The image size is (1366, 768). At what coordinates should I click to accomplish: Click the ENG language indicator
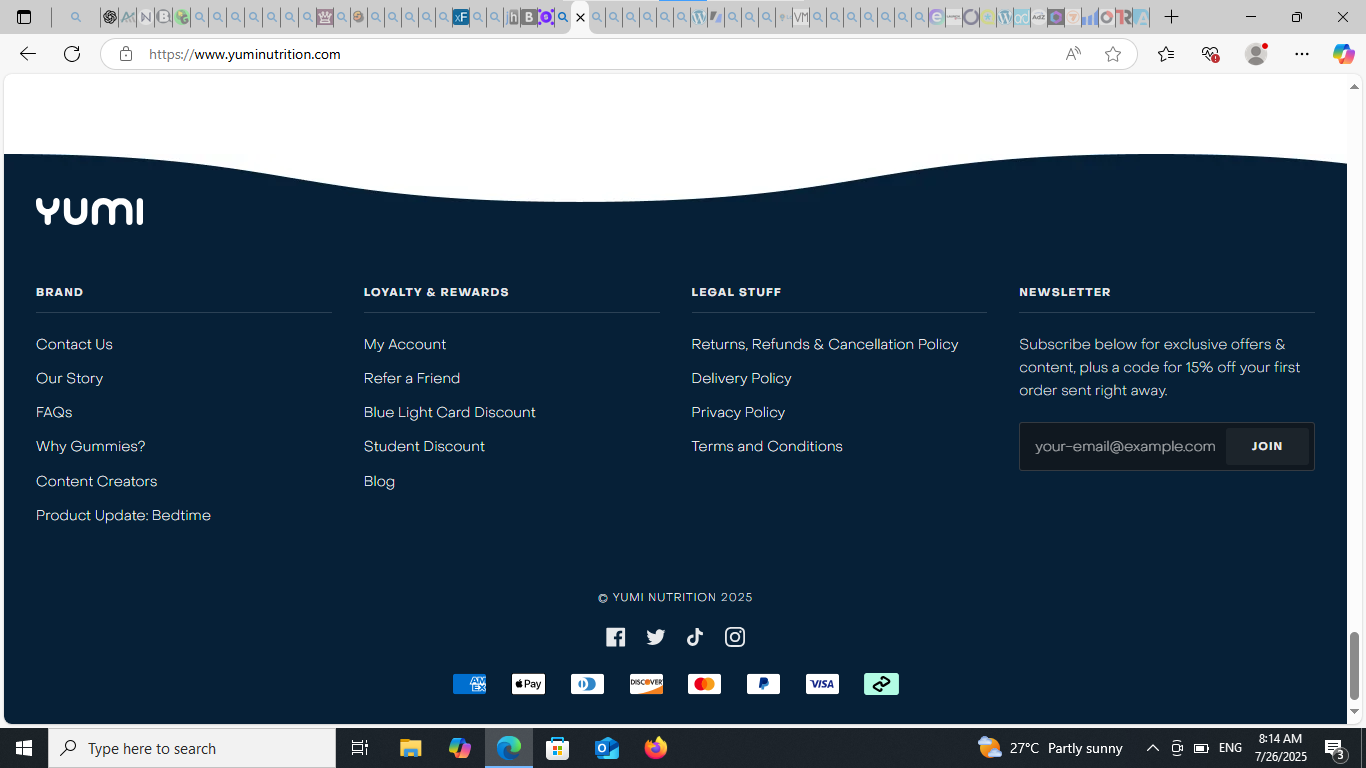[1230, 748]
